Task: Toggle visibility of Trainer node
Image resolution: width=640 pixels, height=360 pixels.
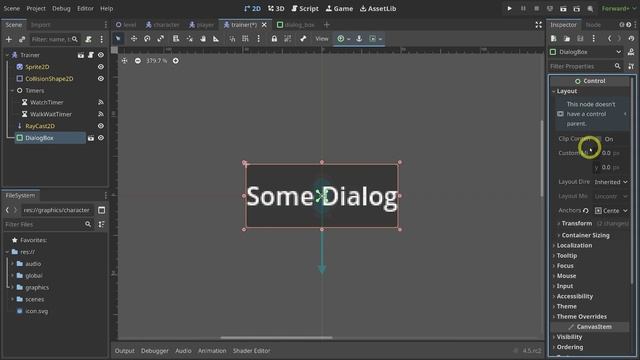Action: [101, 55]
